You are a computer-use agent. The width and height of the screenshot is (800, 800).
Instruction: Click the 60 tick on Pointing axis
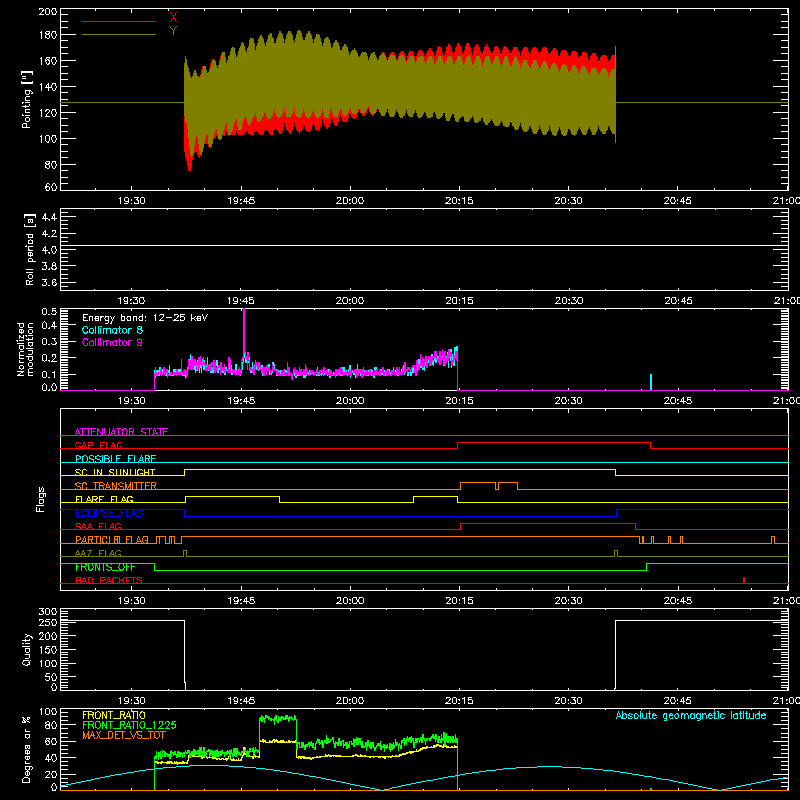pyautogui.click(x=51, y=187)
